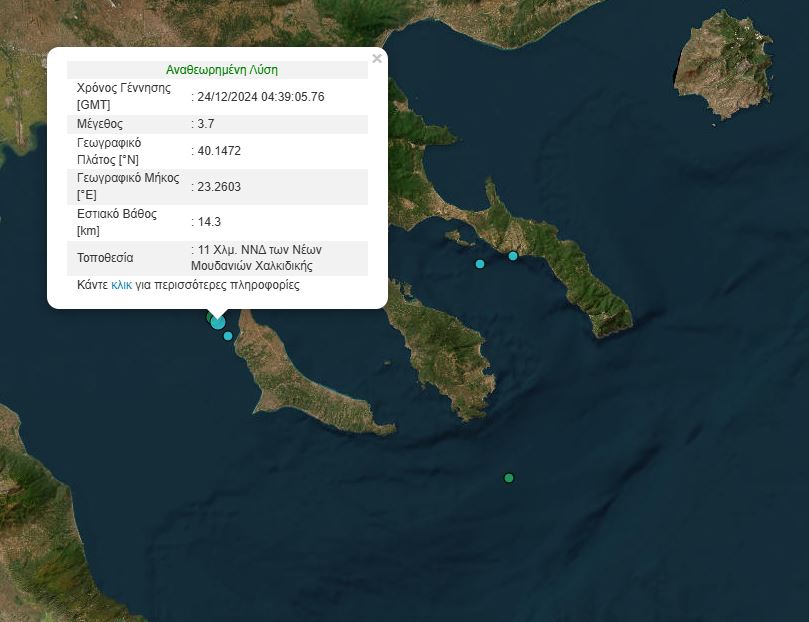Click the 'Μέγεθος' label in the popup
The width and height of the screenshot is (809, 622).
coord(100,124)
